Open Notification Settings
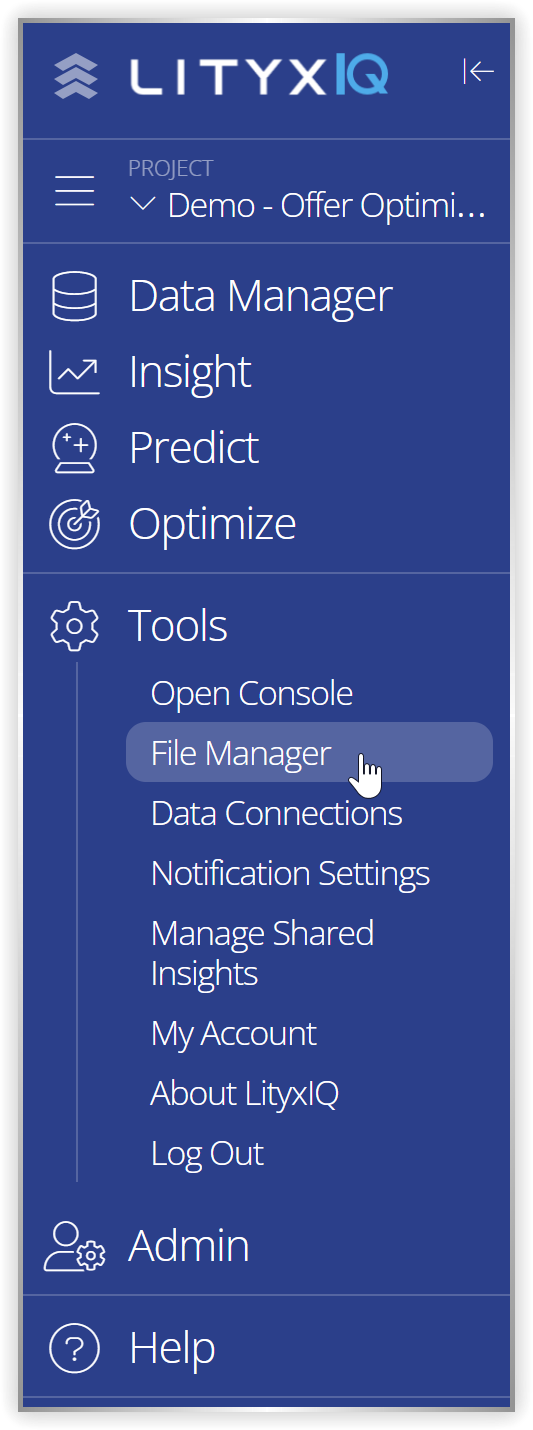Viewport: 533px width, 1430px height. (290, 873)
